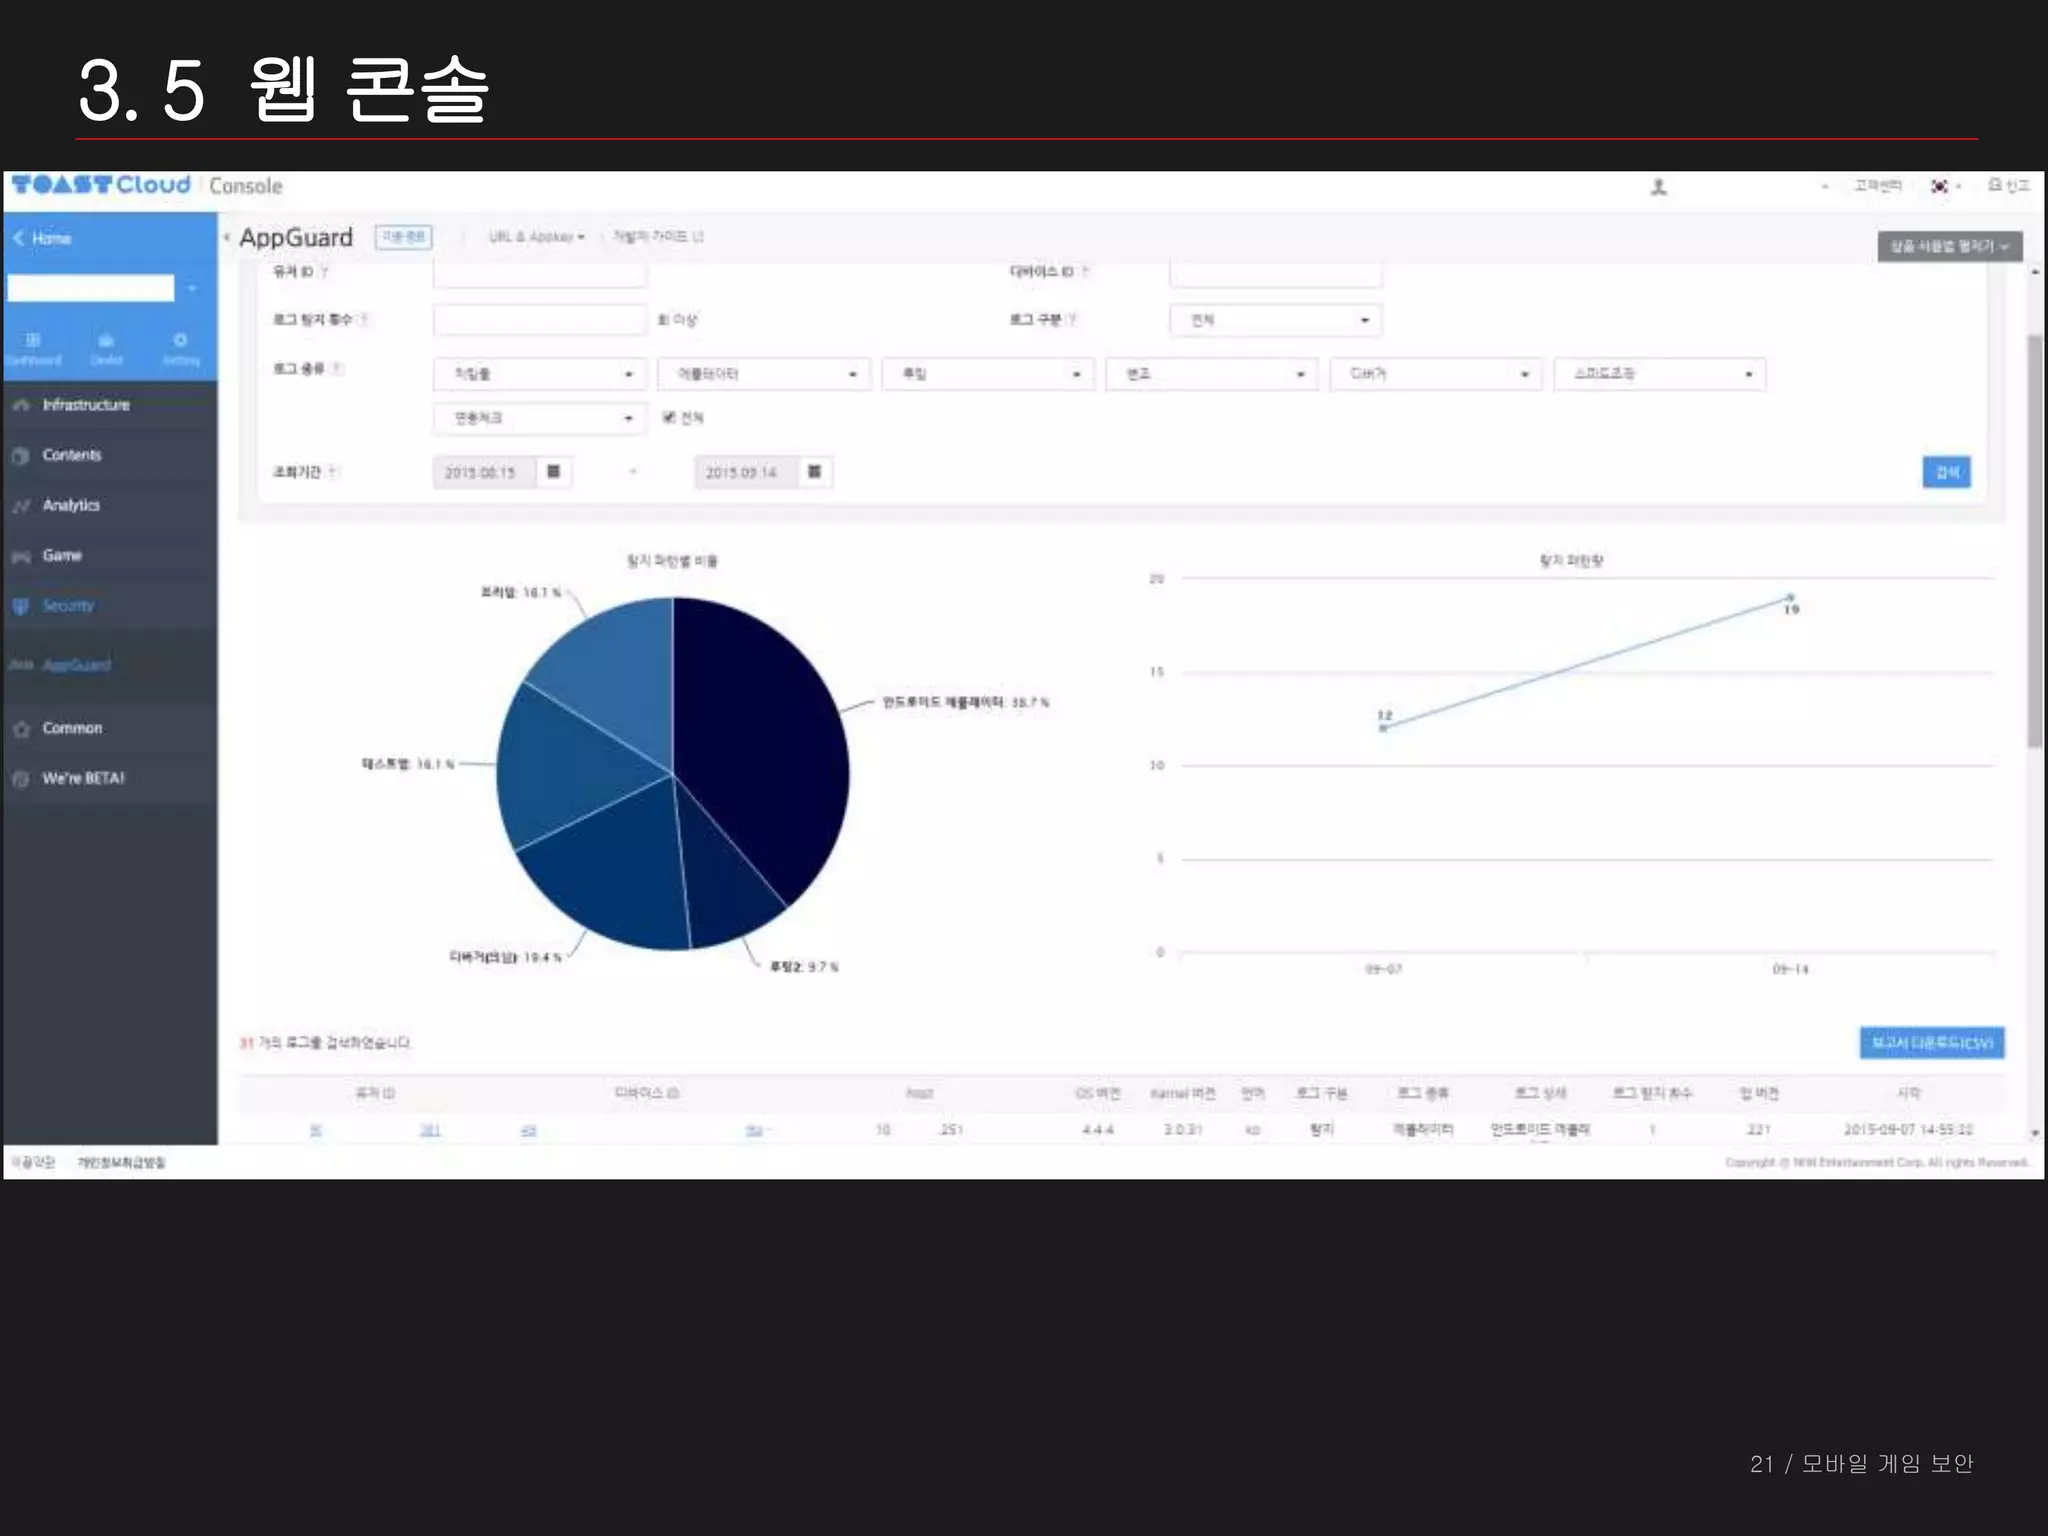2048x1536 pixels.
Task: Open the rooting log type dropdown
Action: coord(988,374)
